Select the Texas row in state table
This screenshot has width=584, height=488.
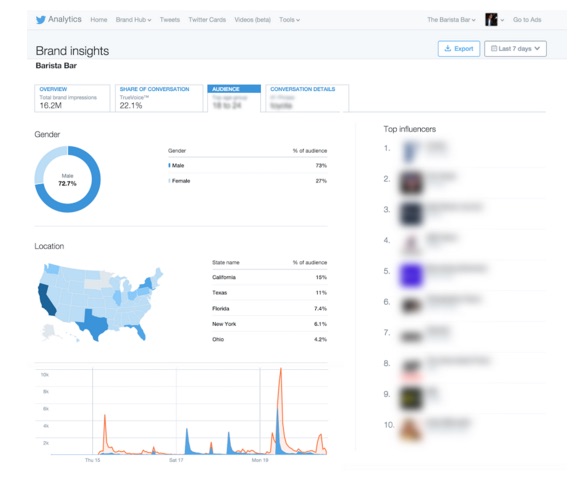[x=269, y=292]
